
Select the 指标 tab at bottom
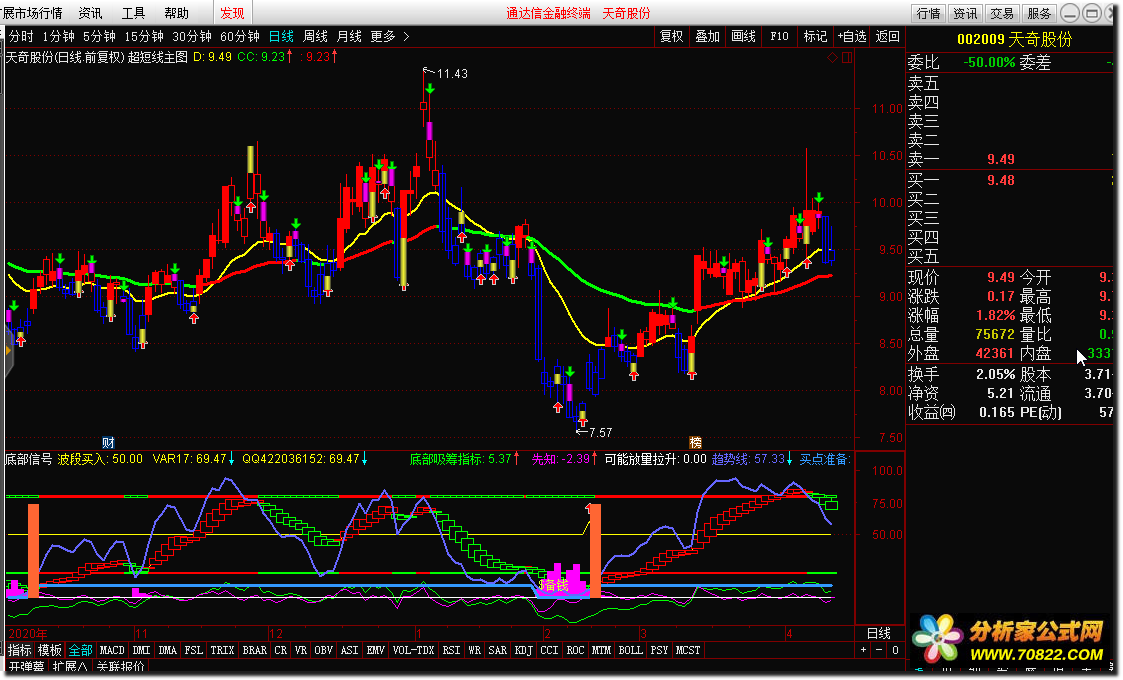(20, 650)
